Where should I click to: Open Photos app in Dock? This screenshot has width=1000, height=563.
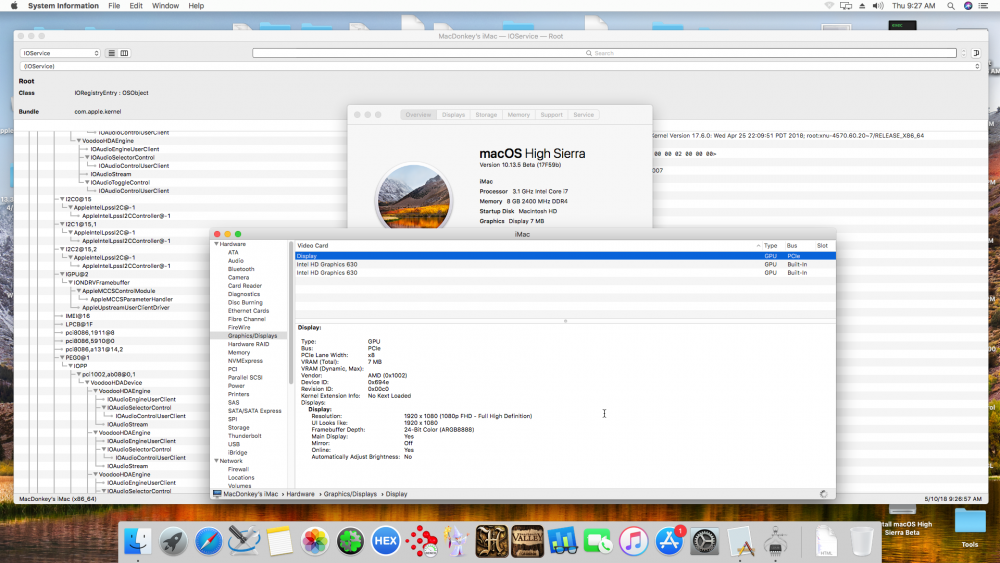tap(314, 541)
